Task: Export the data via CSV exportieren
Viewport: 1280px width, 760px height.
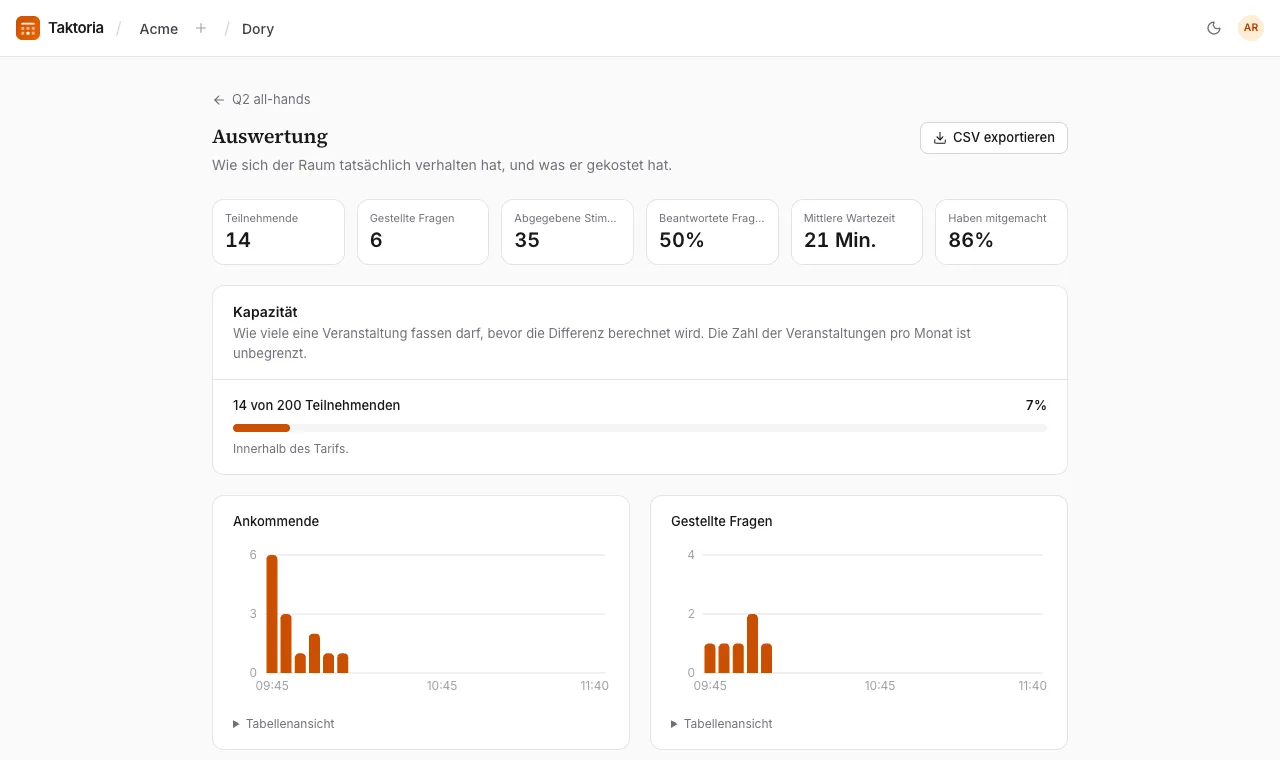Action: coord(994,138)
